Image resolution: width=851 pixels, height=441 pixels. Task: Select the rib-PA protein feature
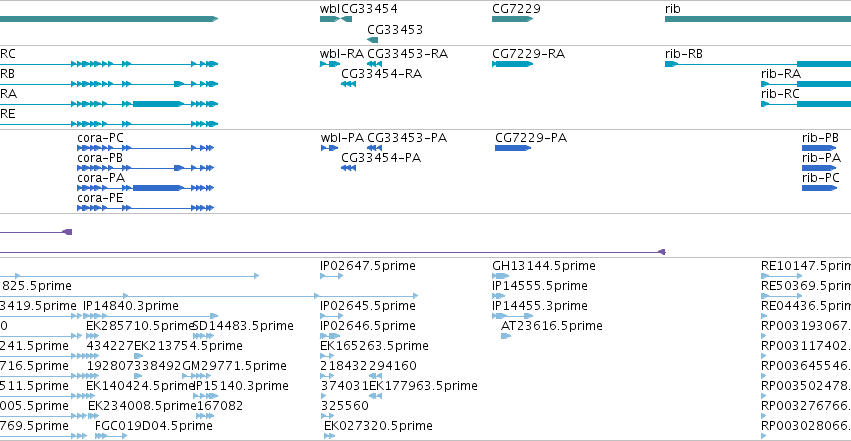point(819,168)
